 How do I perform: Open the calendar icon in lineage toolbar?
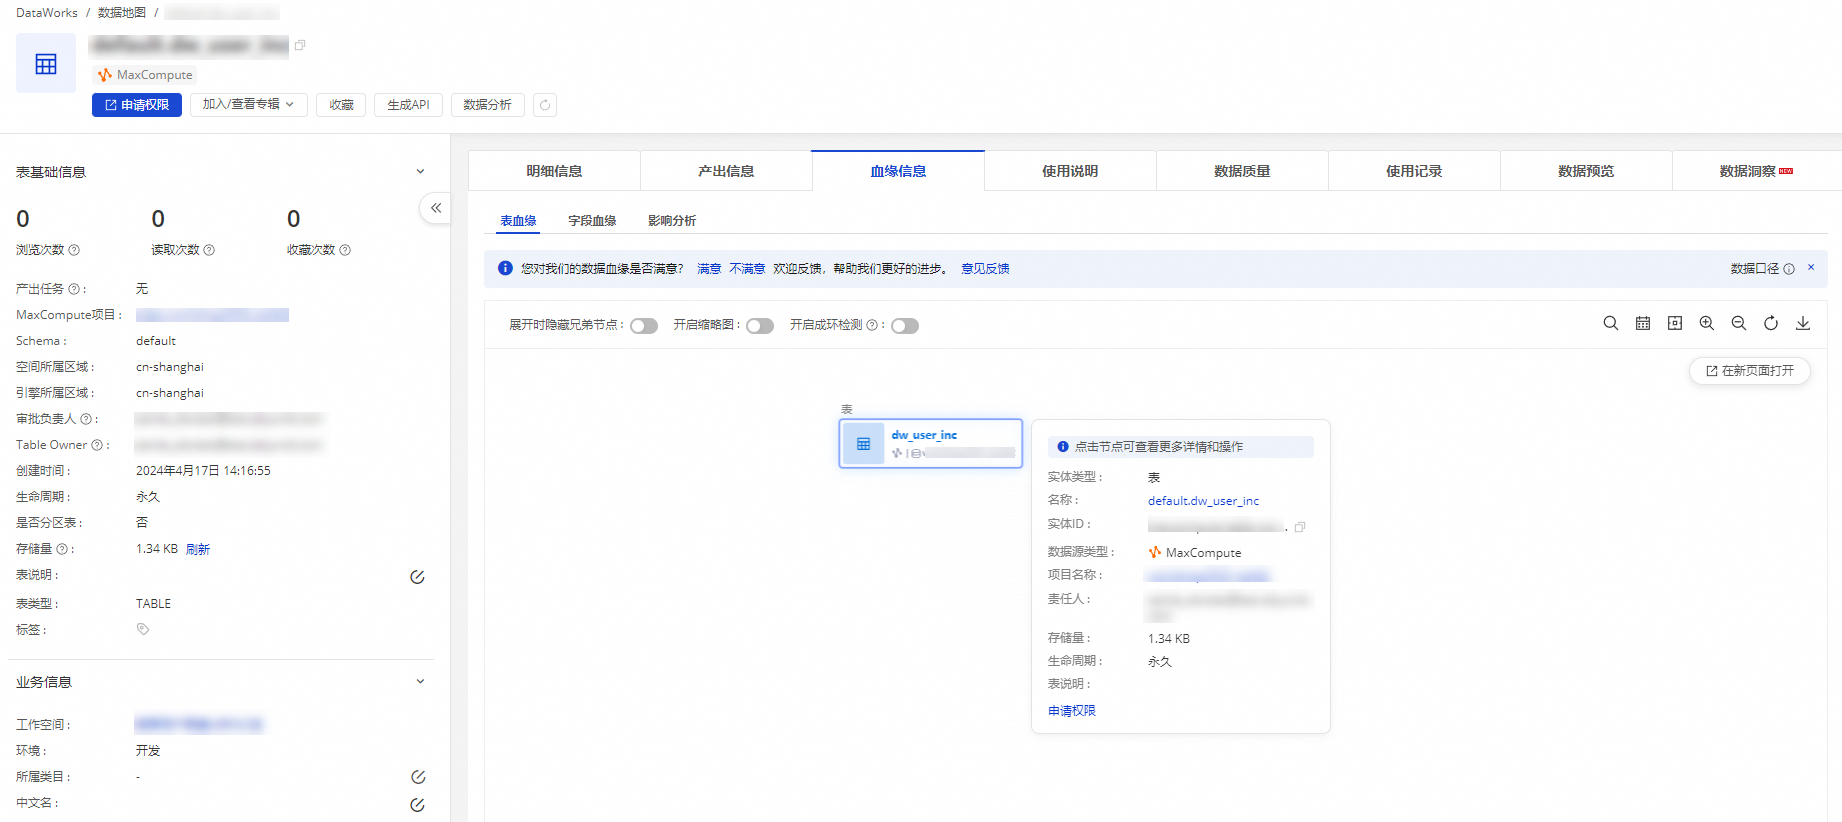1642,323
